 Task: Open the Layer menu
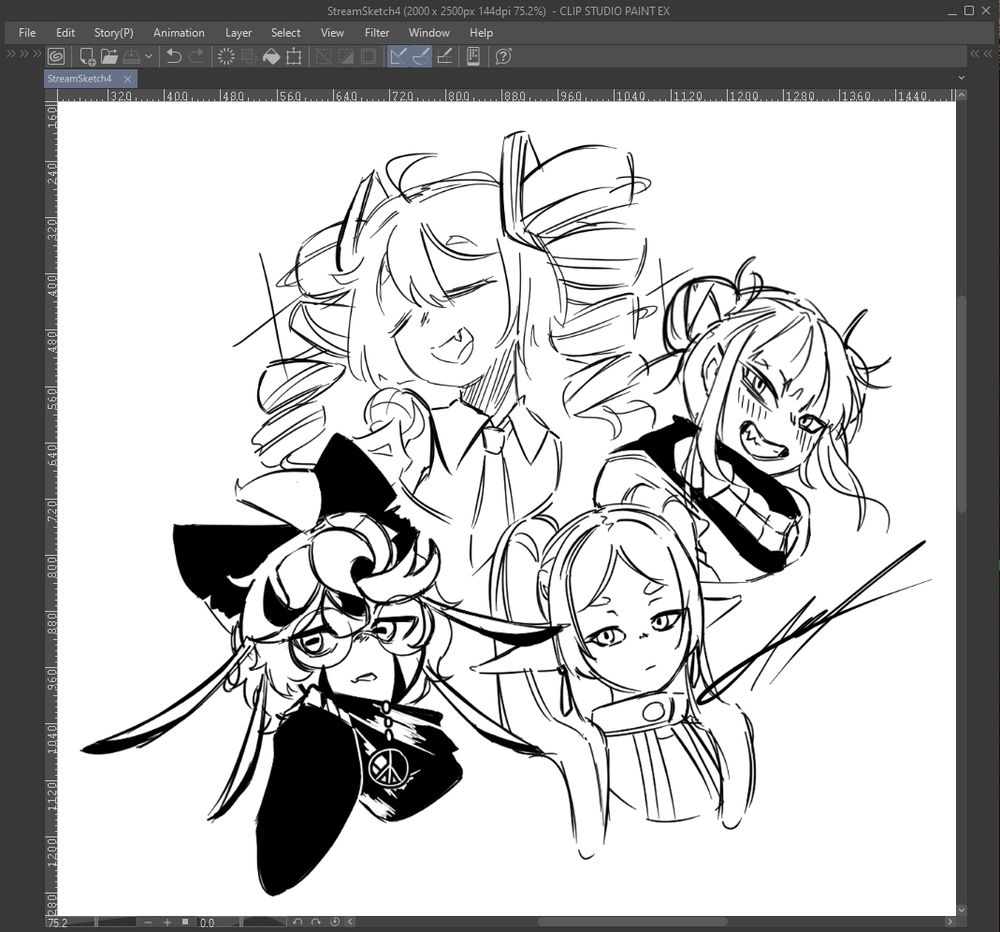[239, 33]
